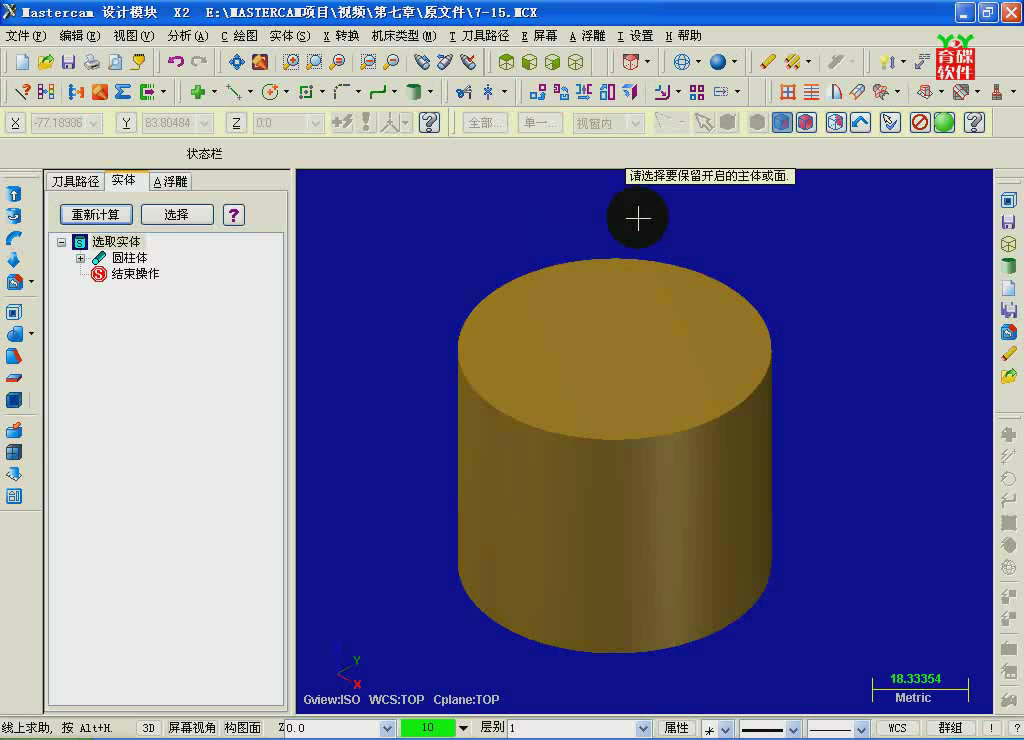Expand the 圆柱体 tree node
1024x740 pixels.
pos(80,259)
